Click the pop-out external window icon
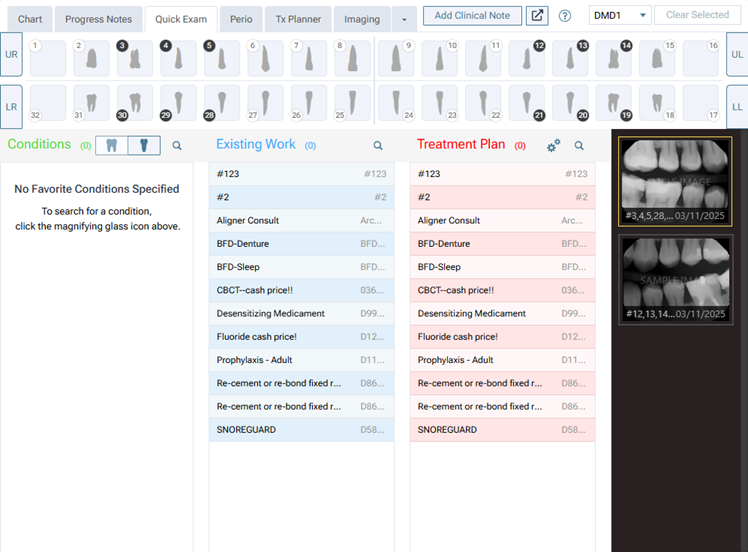The width and height of the screenshot is (748, 552). pyautogui.click(x=538, y=15)
